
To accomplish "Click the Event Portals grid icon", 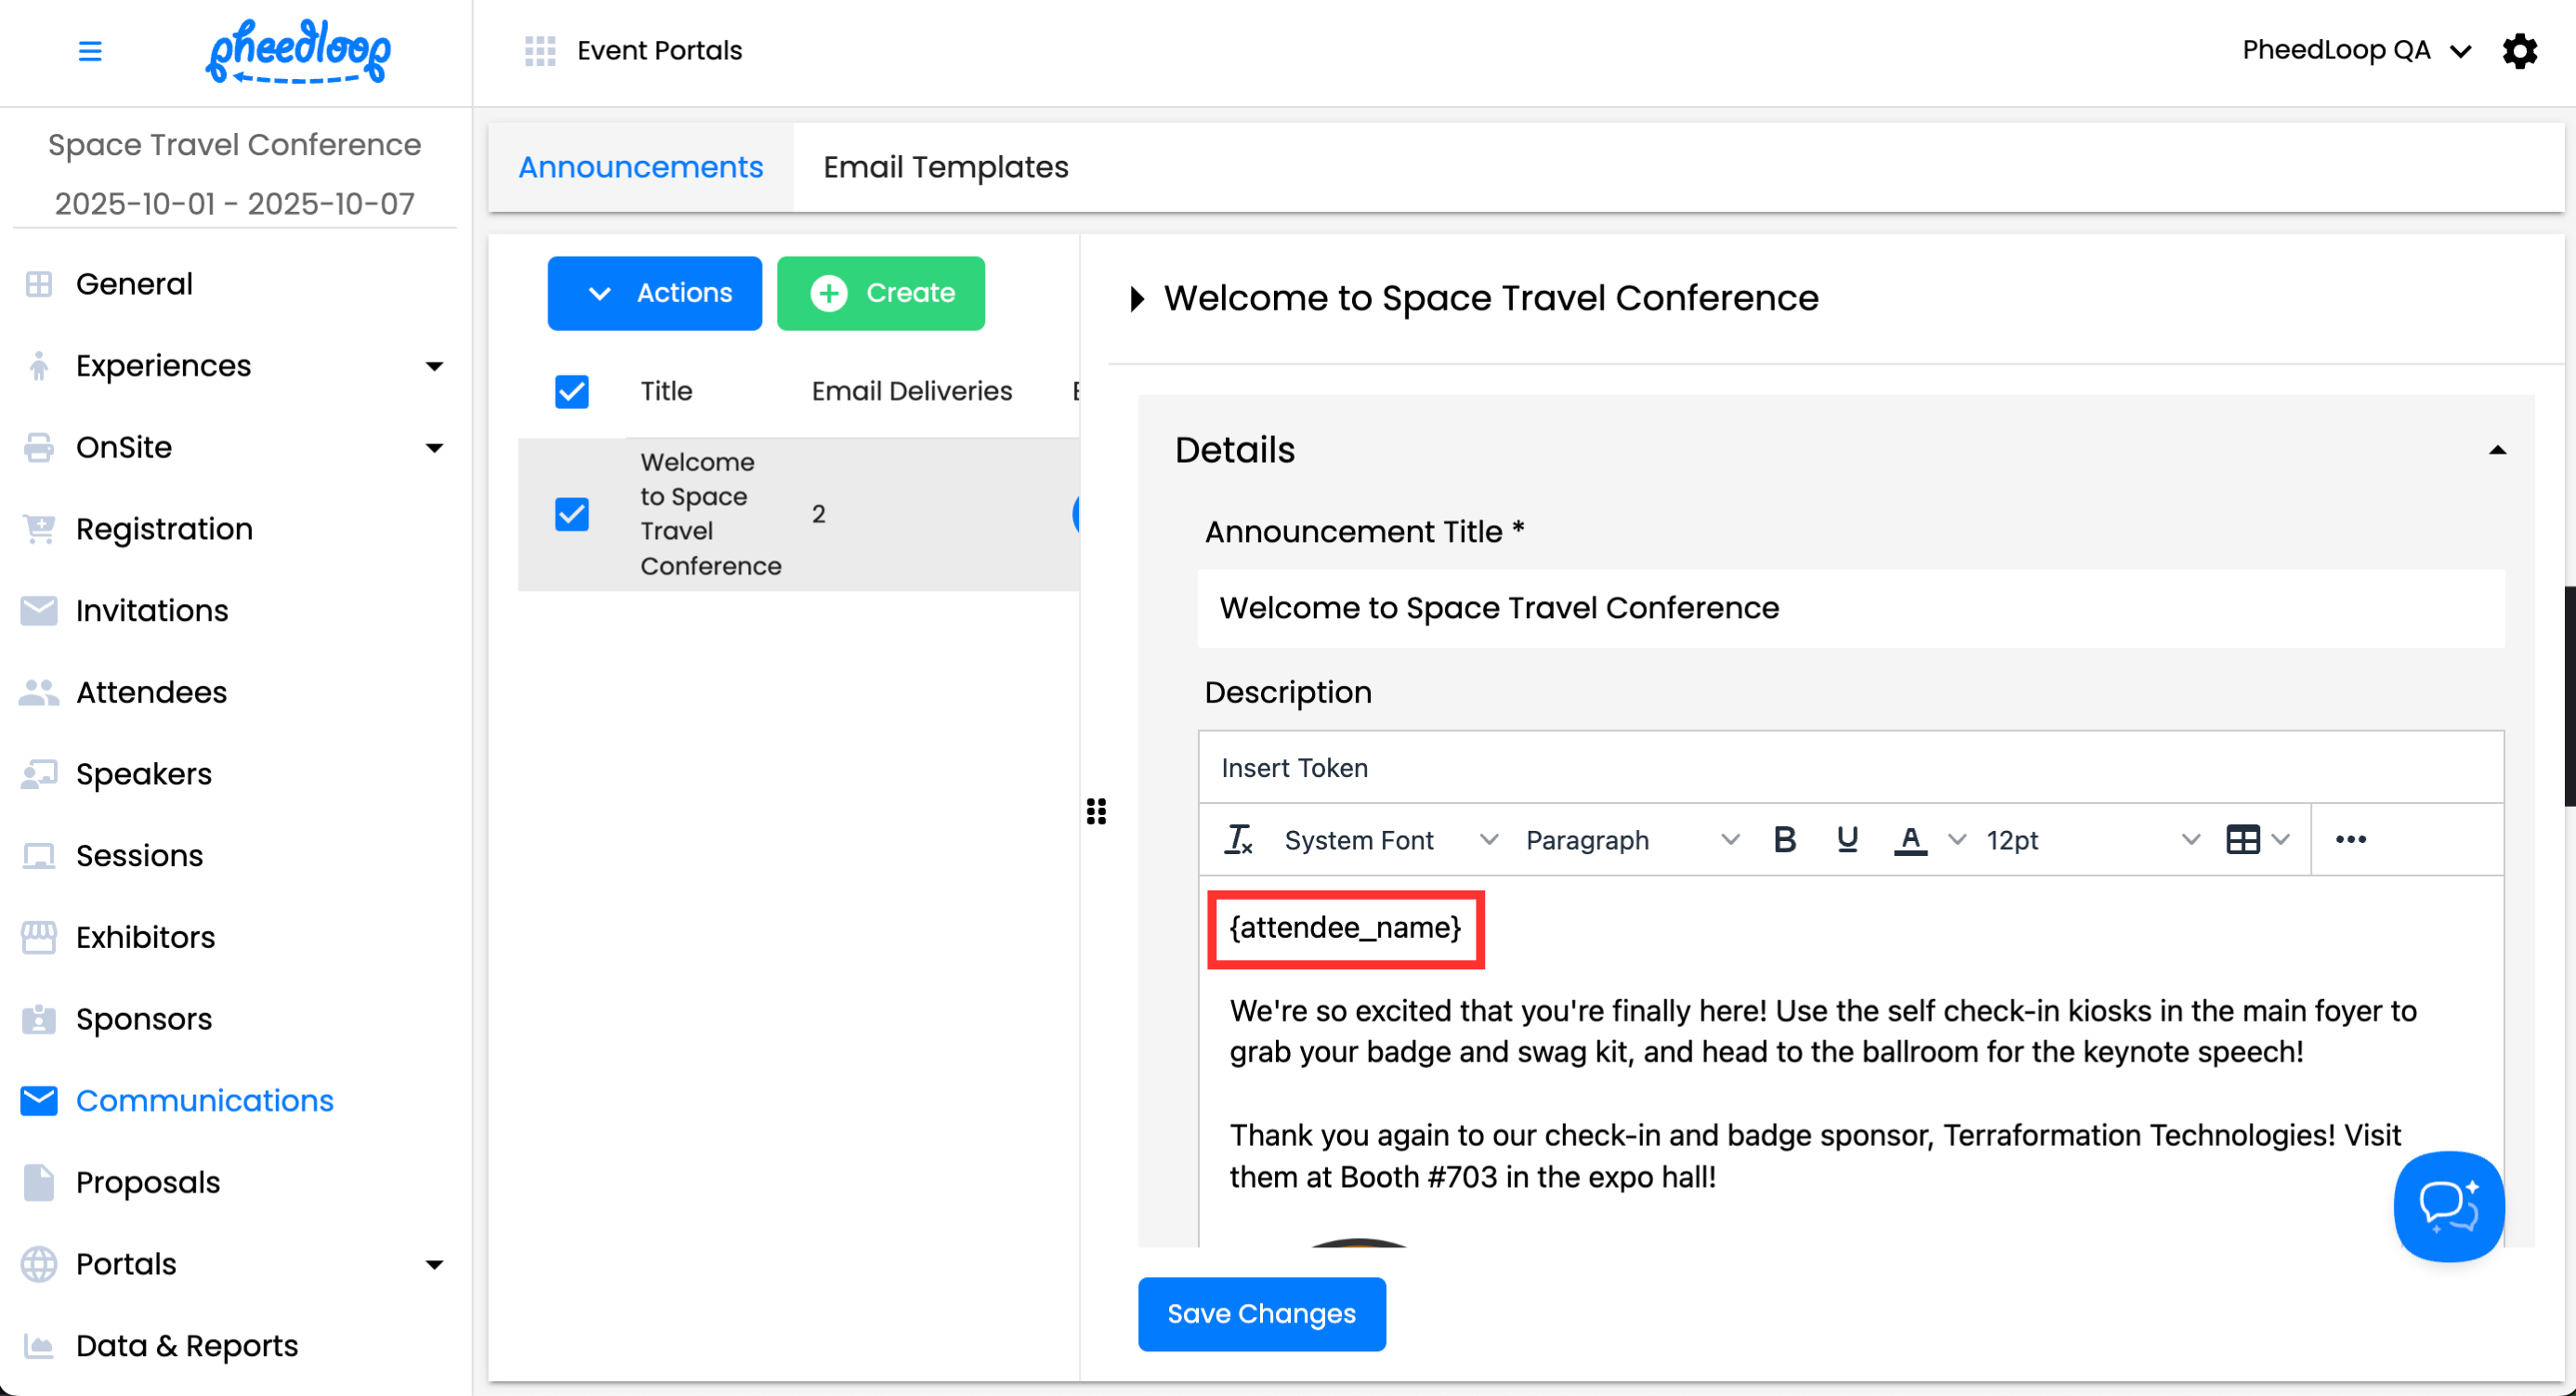I will coord(540,51).
